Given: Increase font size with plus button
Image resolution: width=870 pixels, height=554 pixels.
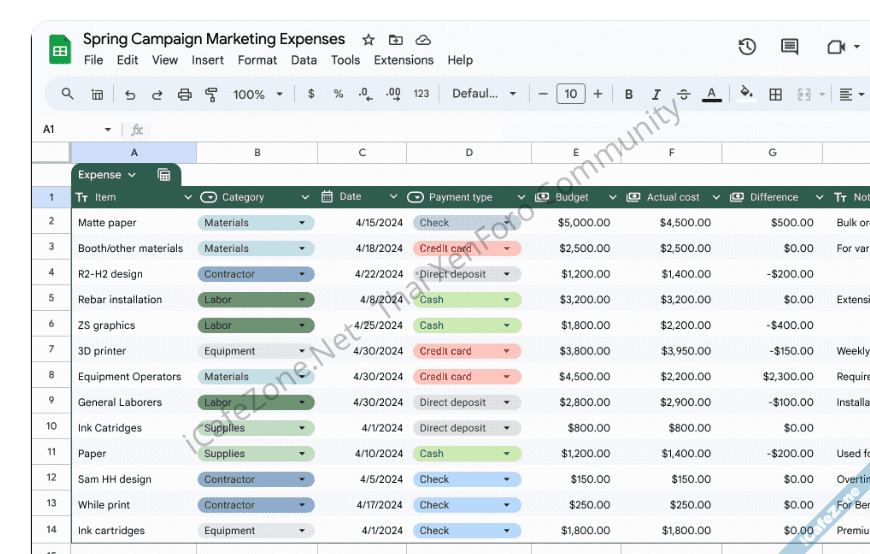Looking at the screenshot, I should click(598, 94).
